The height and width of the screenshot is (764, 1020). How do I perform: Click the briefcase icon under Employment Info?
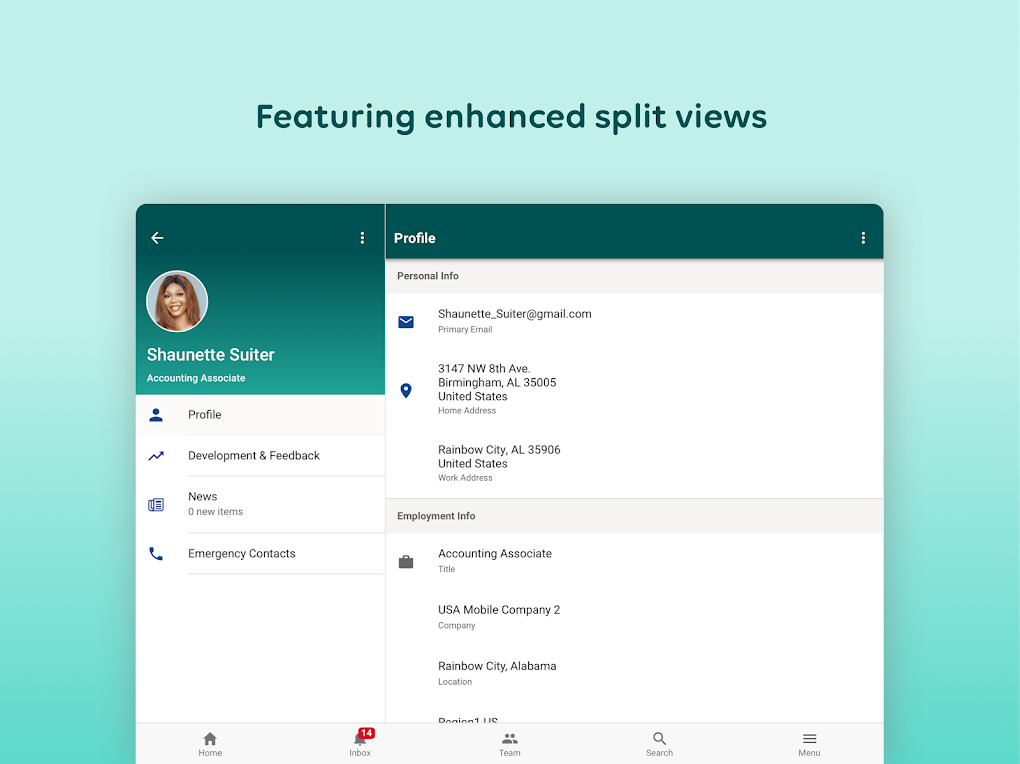point(405,561)
